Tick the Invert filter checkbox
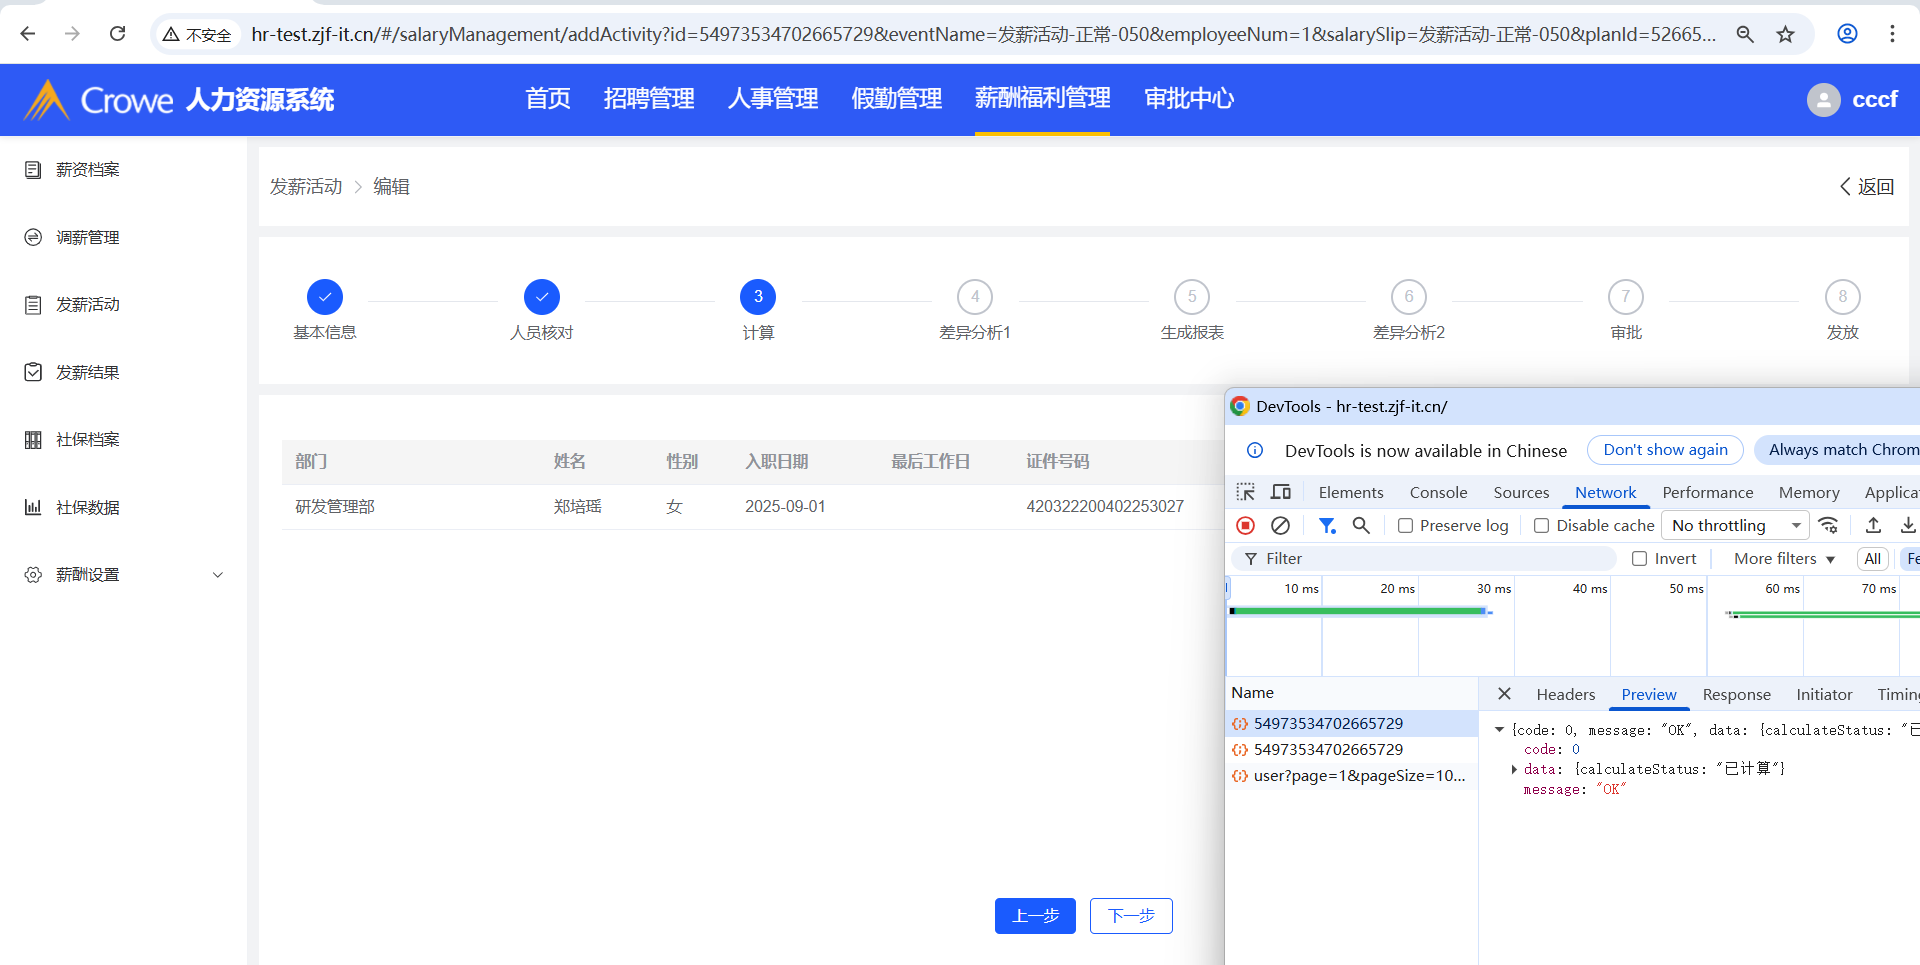1920x965 pixels. [x=1639, y=559]
